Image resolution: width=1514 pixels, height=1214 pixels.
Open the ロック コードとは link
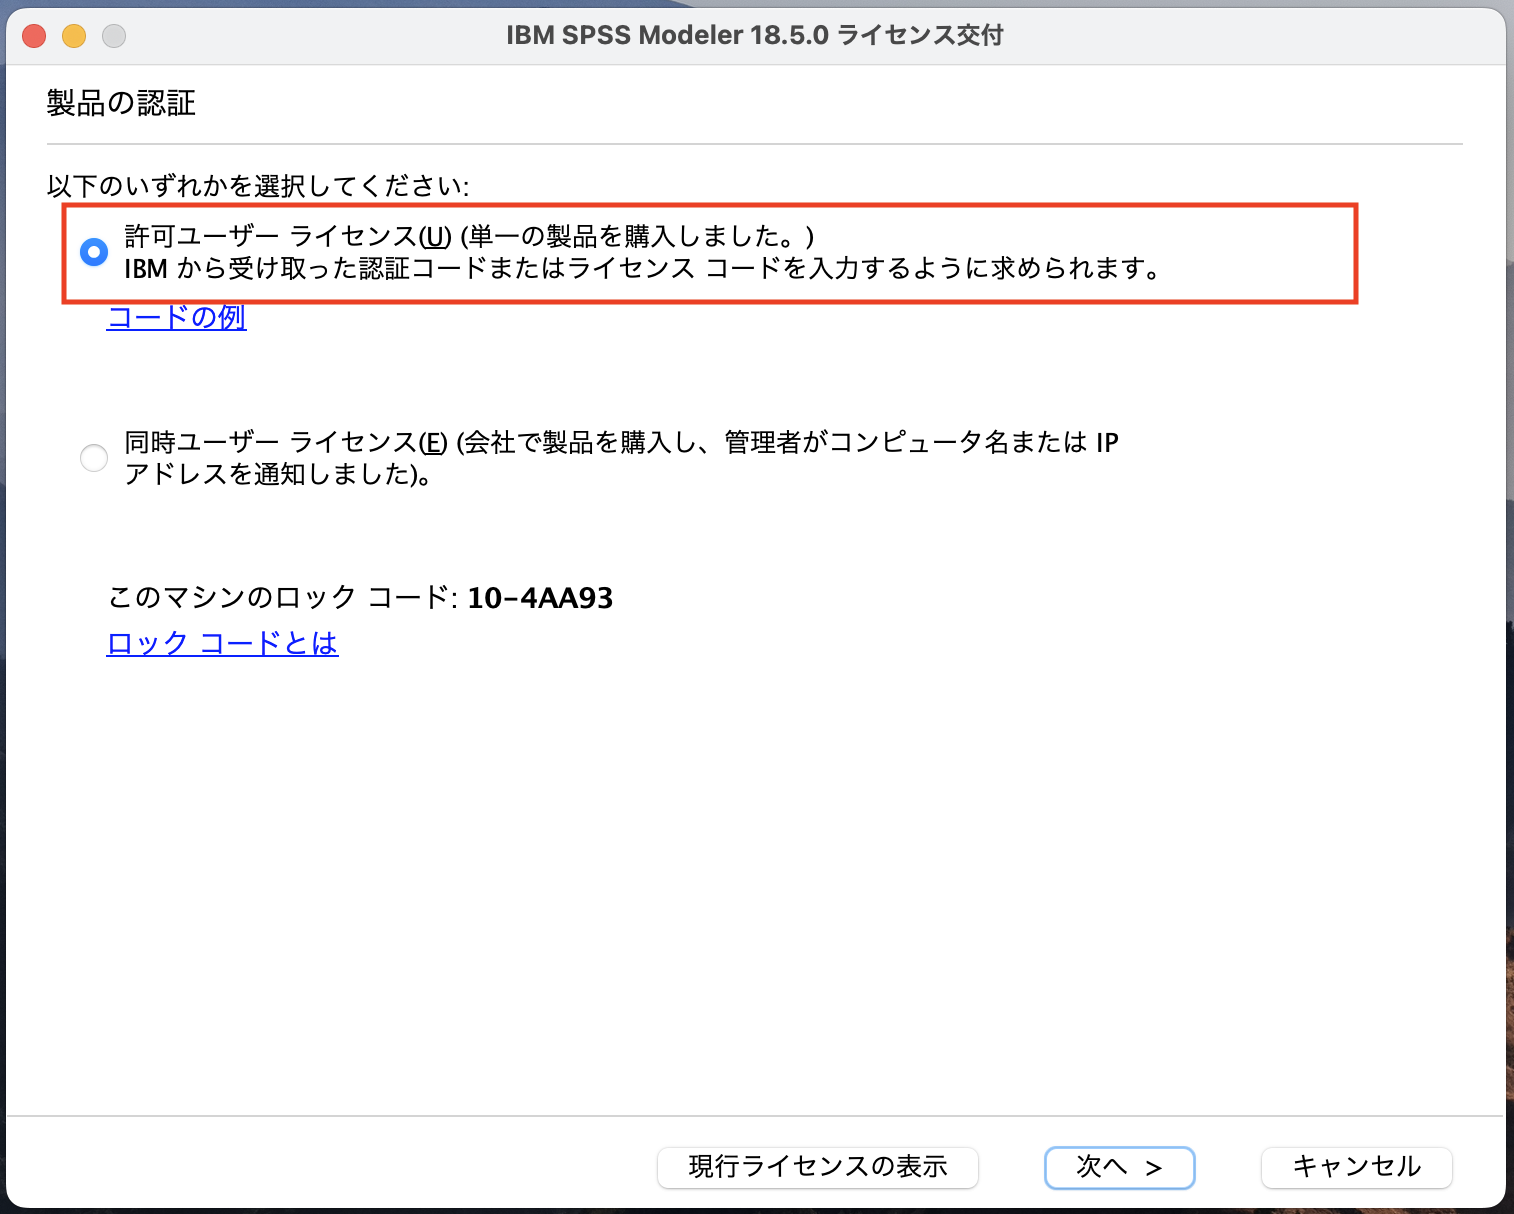coord(222,643)
